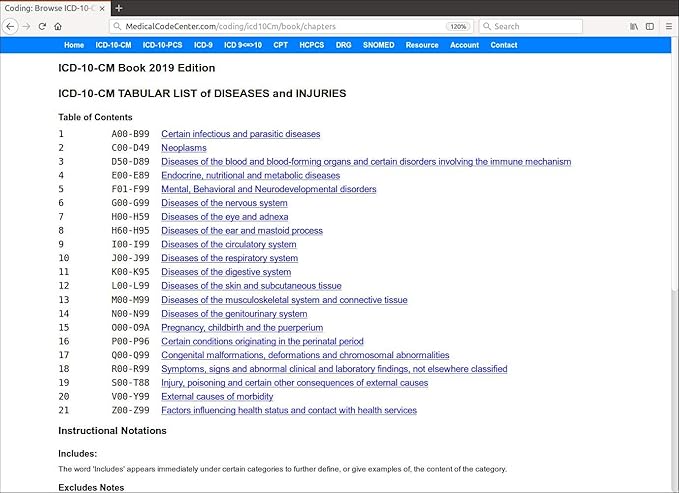The height and width of the screenshot is (493, 679).
Task: Click the magnifier icon in the address bar
Action: [117, 26]
